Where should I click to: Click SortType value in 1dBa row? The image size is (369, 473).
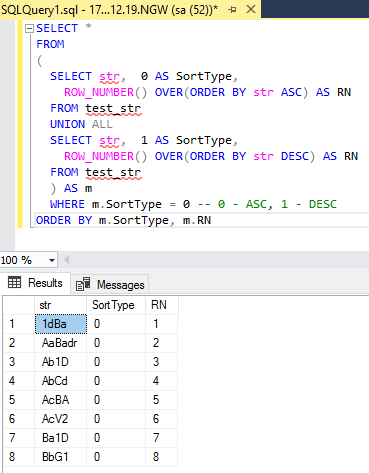tap(116, 324)
